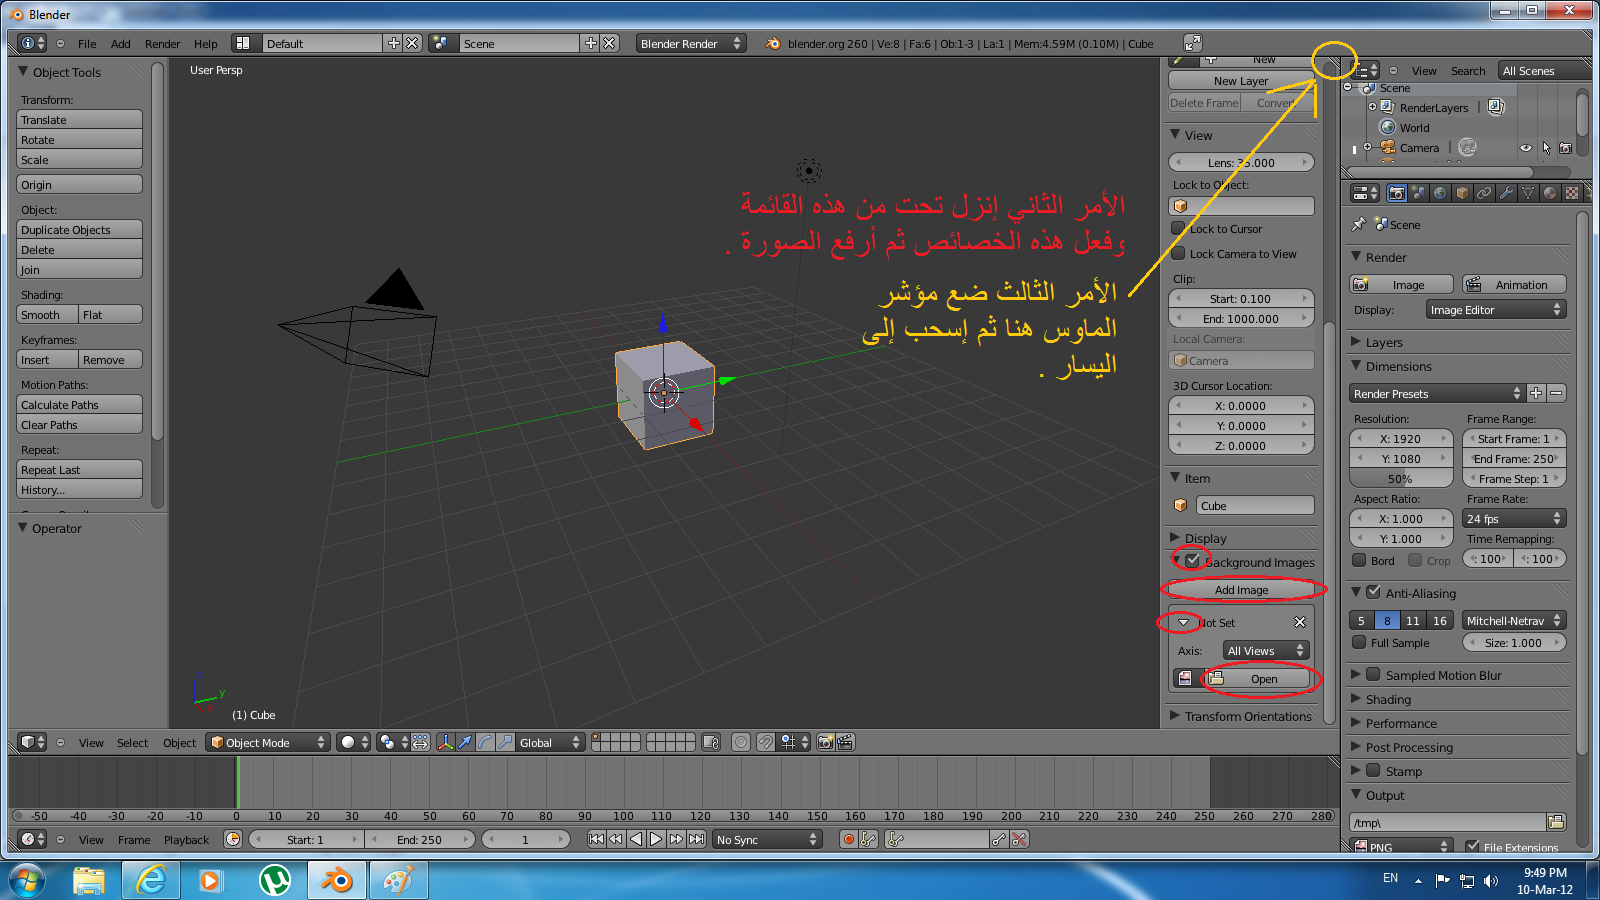Open the No Sync dropdown in timeline
Screen dimensions: 1600x900
click(x=767, y=839)
